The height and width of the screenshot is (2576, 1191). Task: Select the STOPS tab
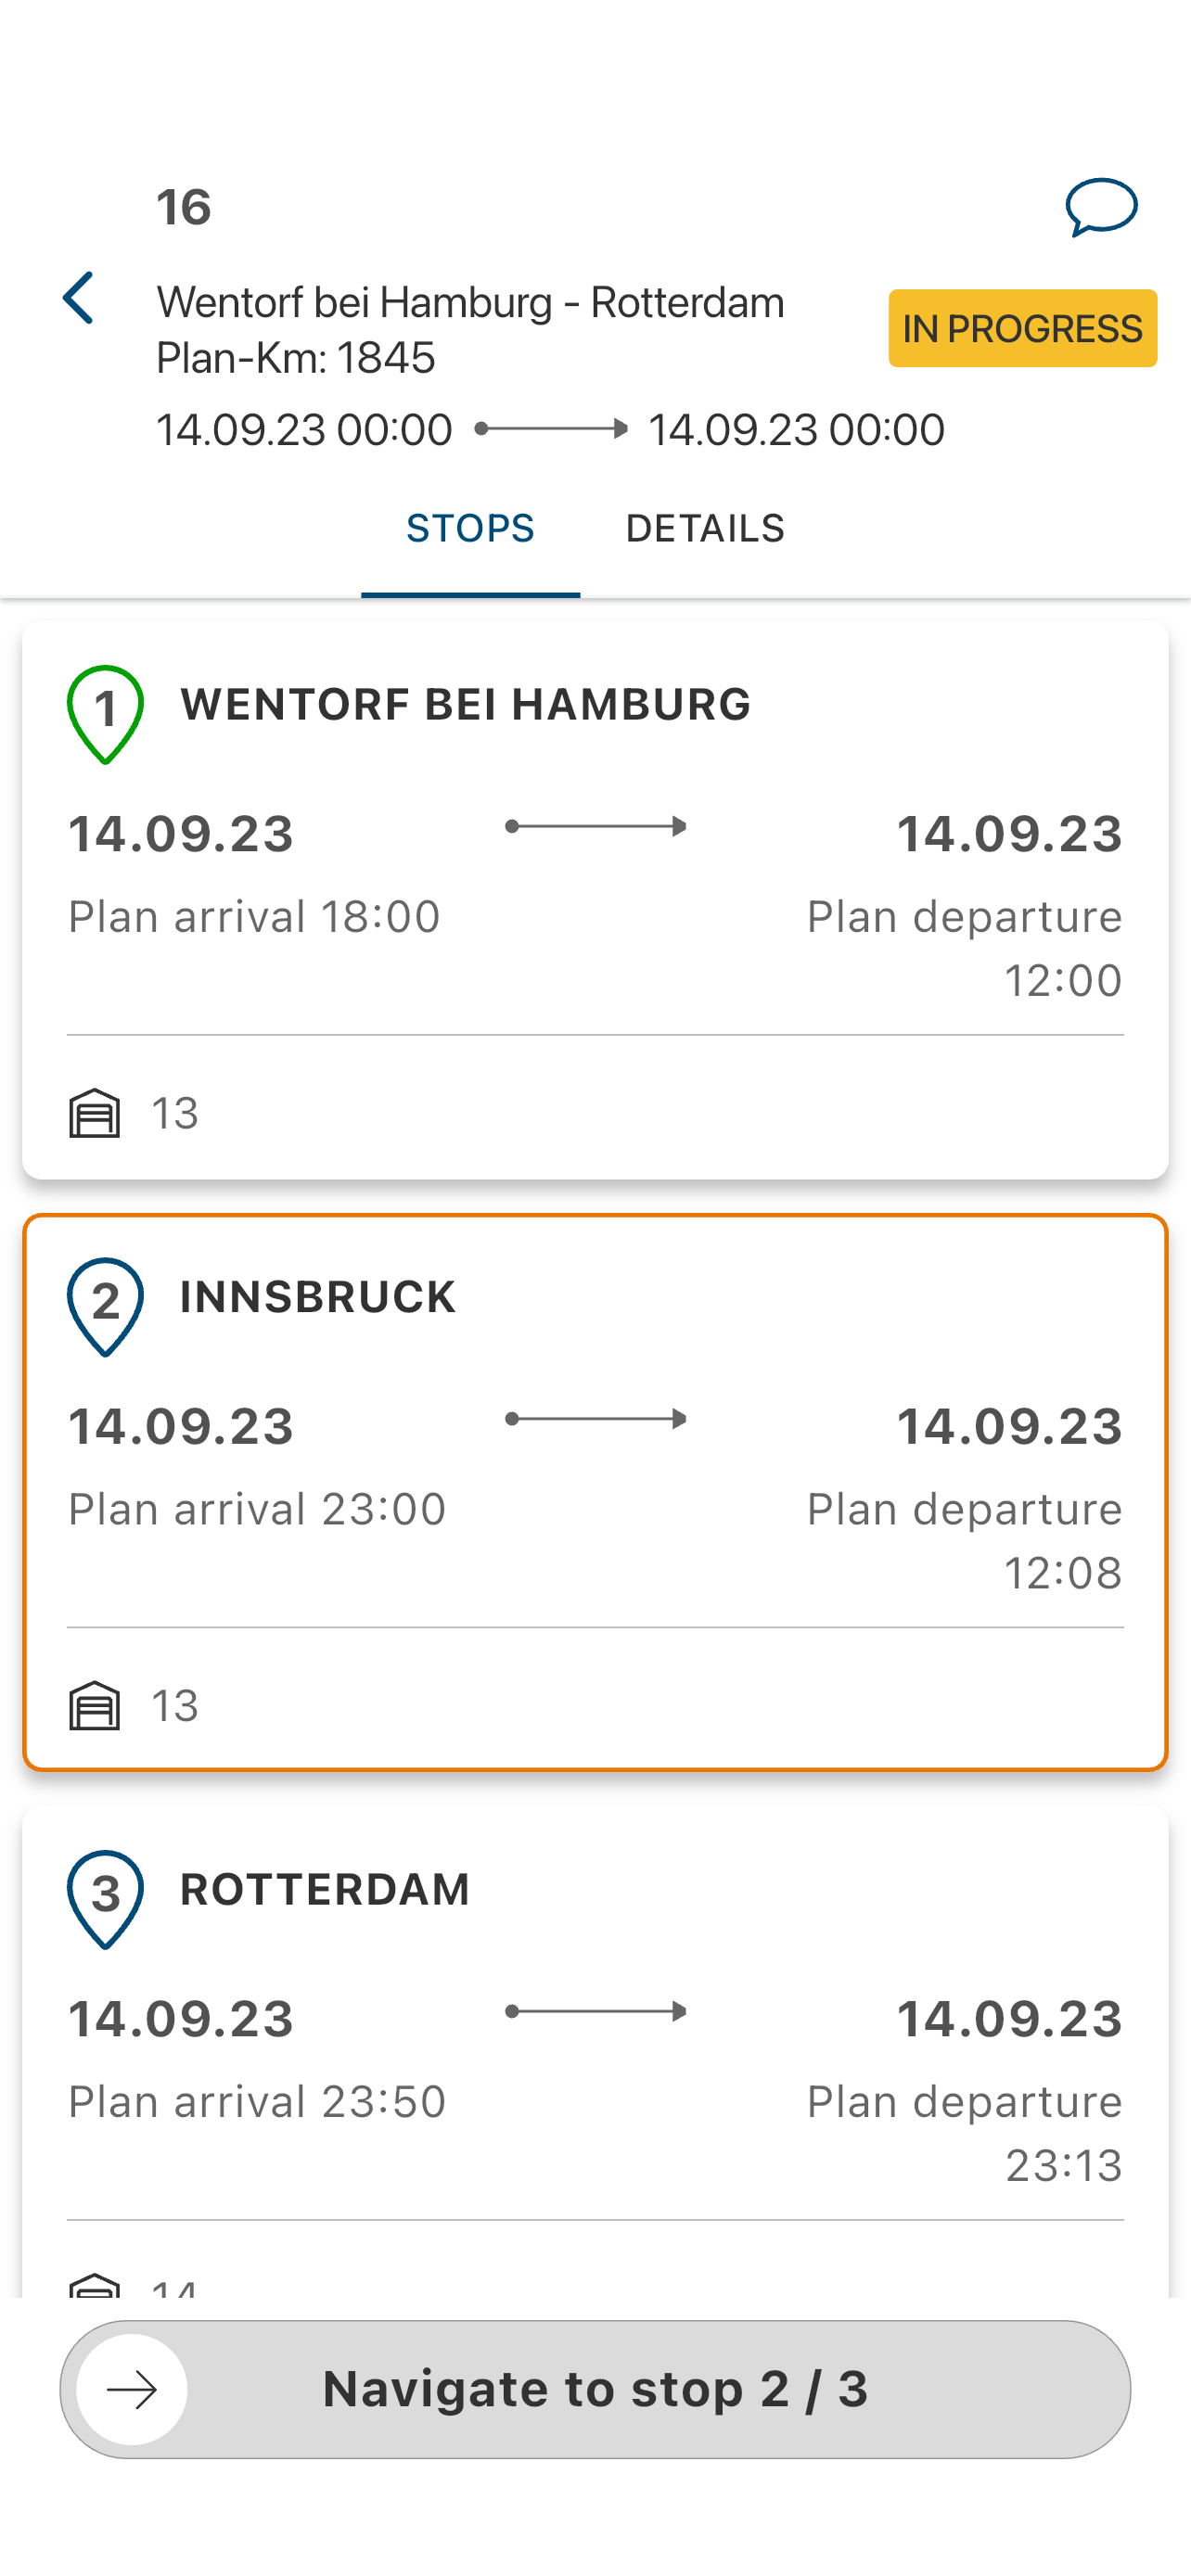coord(470,529)
